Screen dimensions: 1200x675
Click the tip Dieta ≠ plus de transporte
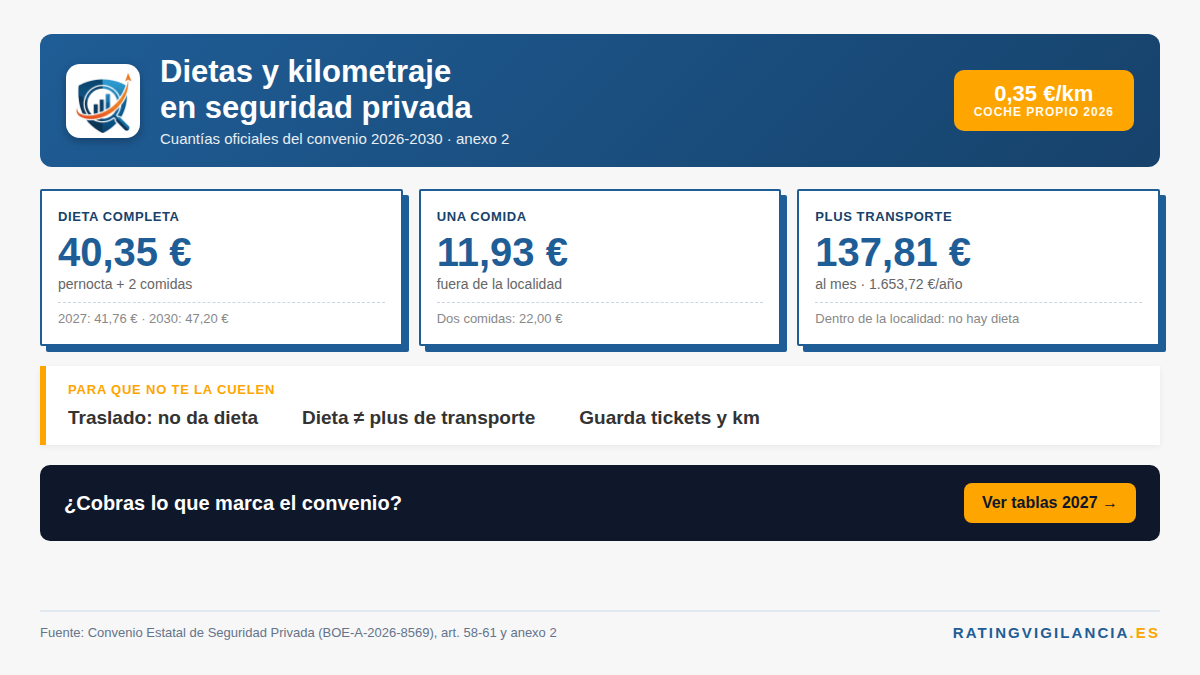pos(419,418)
